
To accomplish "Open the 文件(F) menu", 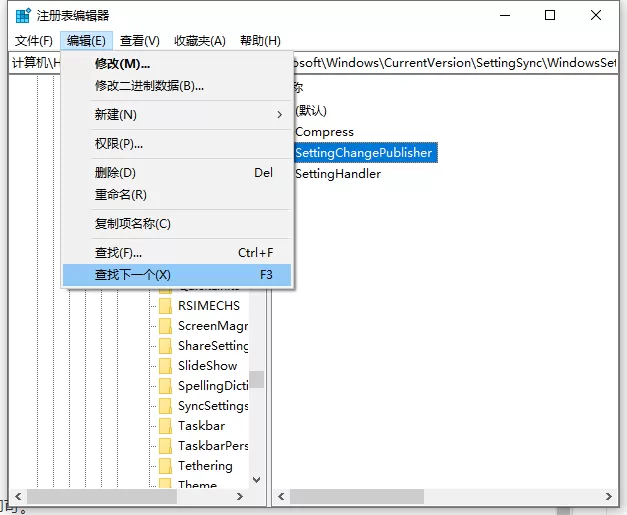I will 34,41.
